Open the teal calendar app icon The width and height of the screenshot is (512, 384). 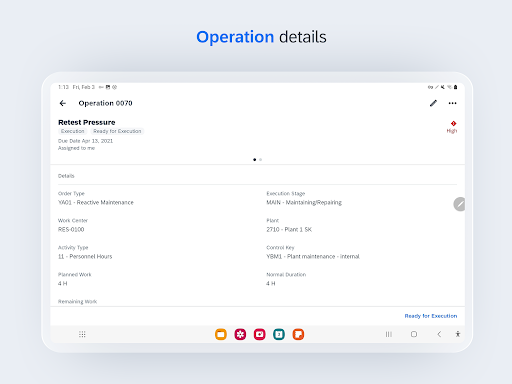tap(279, 334)
